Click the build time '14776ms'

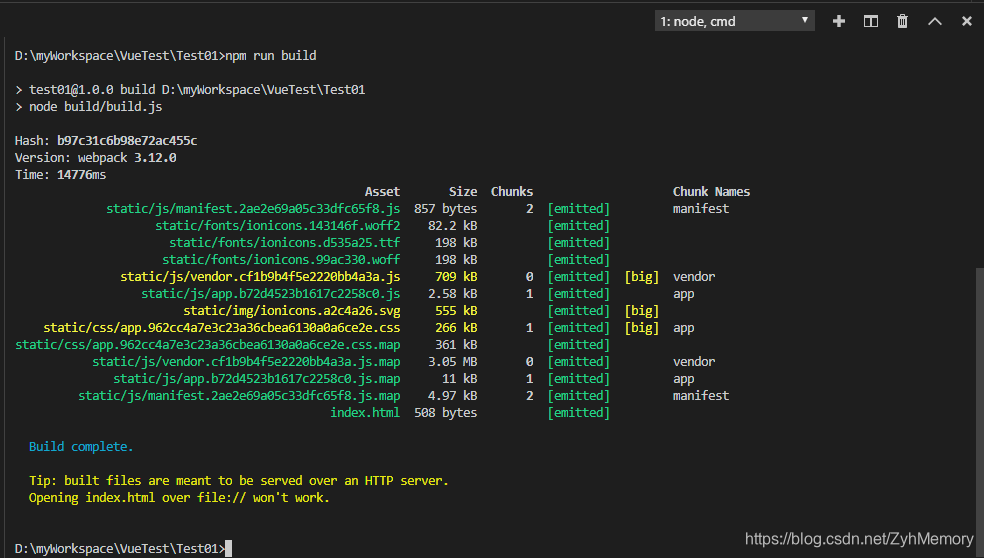pyautogui.click(x=82, y=174)
